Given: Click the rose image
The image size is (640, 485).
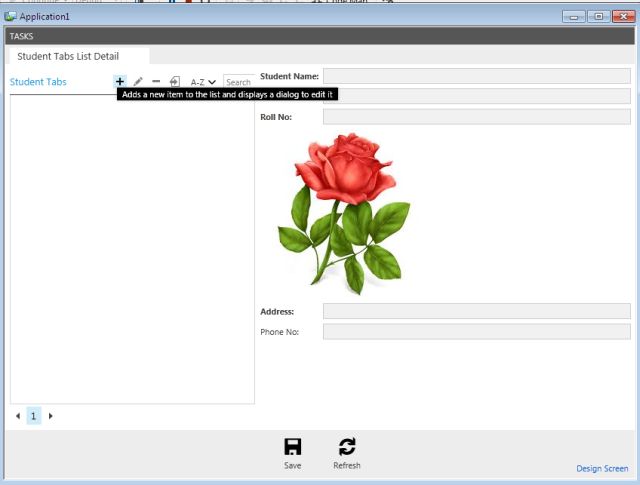Looking at the screenshot, I should point(344,213).
